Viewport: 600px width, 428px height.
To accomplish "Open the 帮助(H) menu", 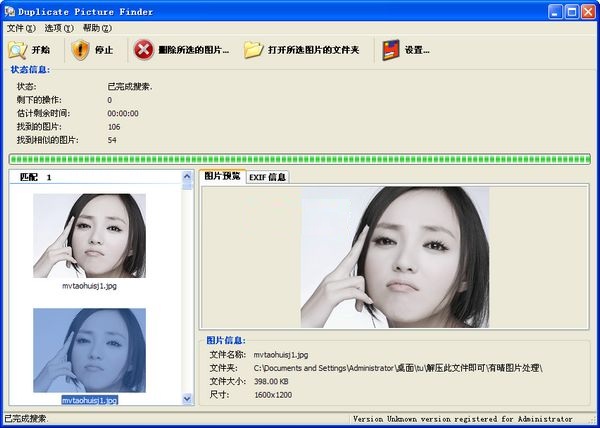I will click(97, 28).
